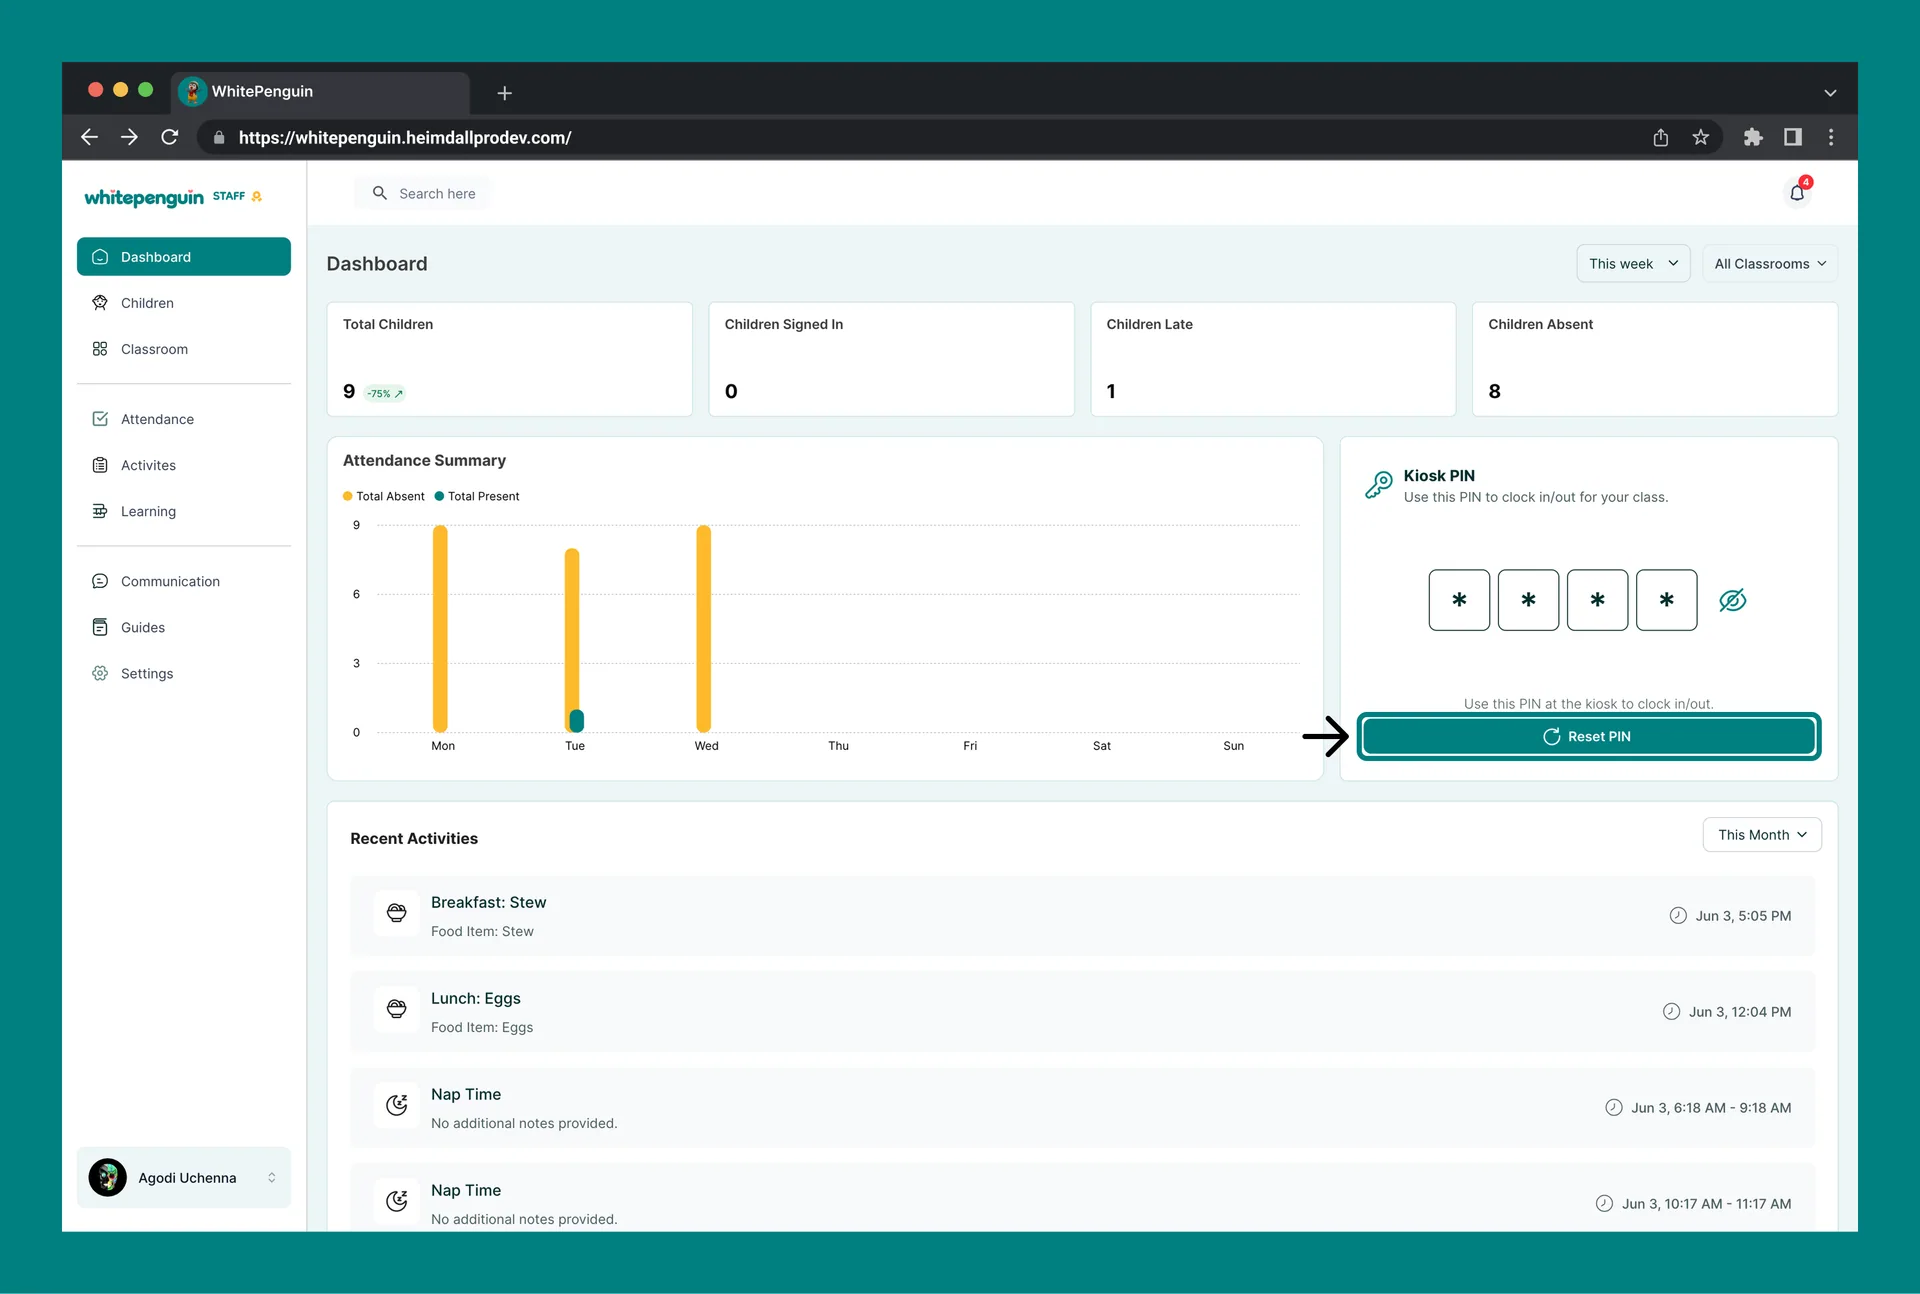Screen dimensions: 1920x1294
Task: Open the Guides page
Action: pos(184,627)
